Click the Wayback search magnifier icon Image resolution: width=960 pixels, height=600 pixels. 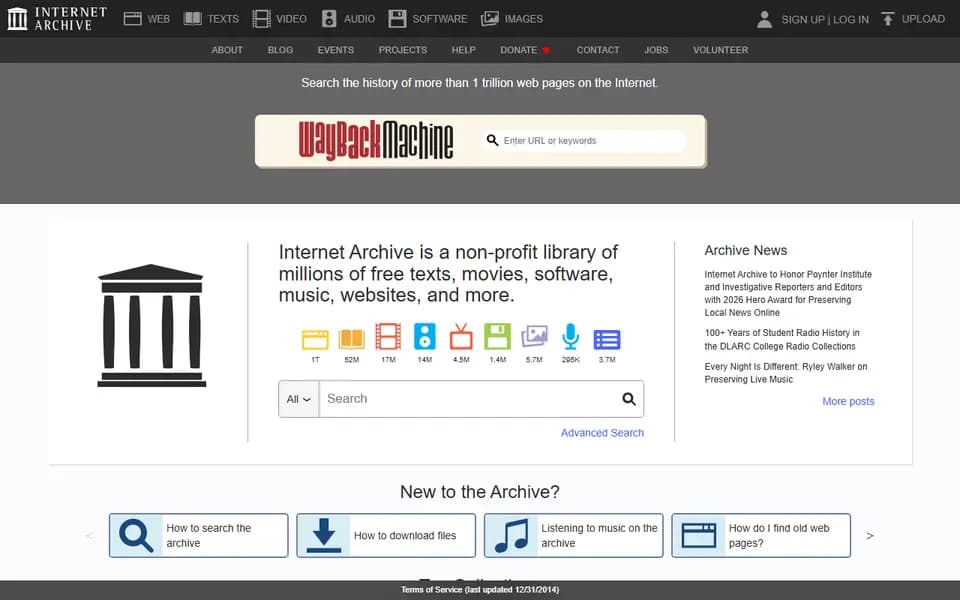(x=492, y=141)
